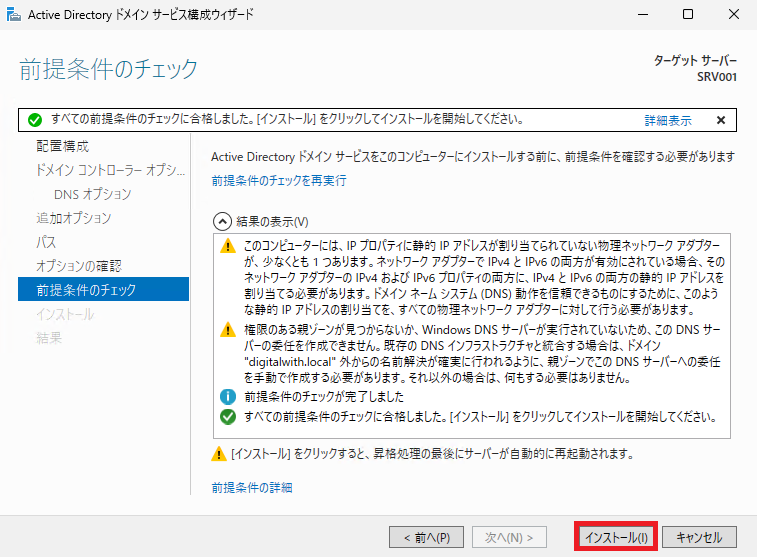Select 追加オプション step
Screen dimensions: 757x557
tap(74, 218)
